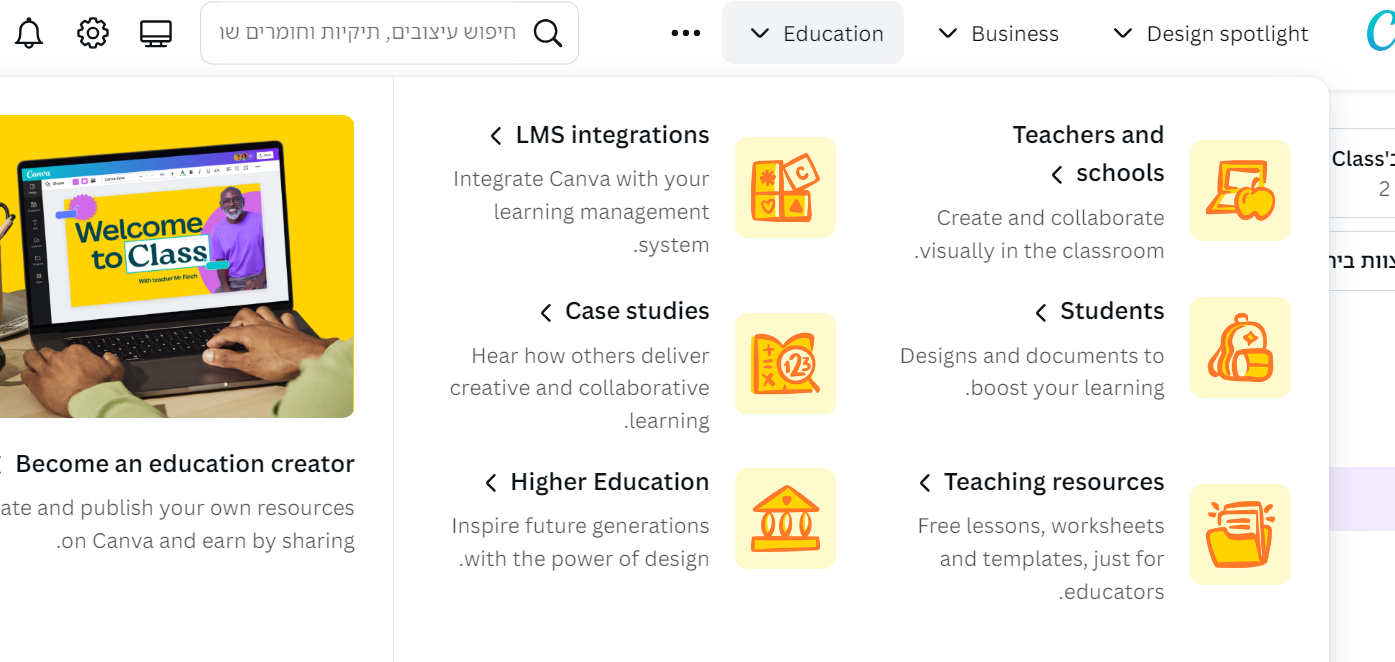The width and height of the screenshot is (1395, 662).
Task: Click the Welcome to Class laptop thumbnail
Action: [175, 266]
